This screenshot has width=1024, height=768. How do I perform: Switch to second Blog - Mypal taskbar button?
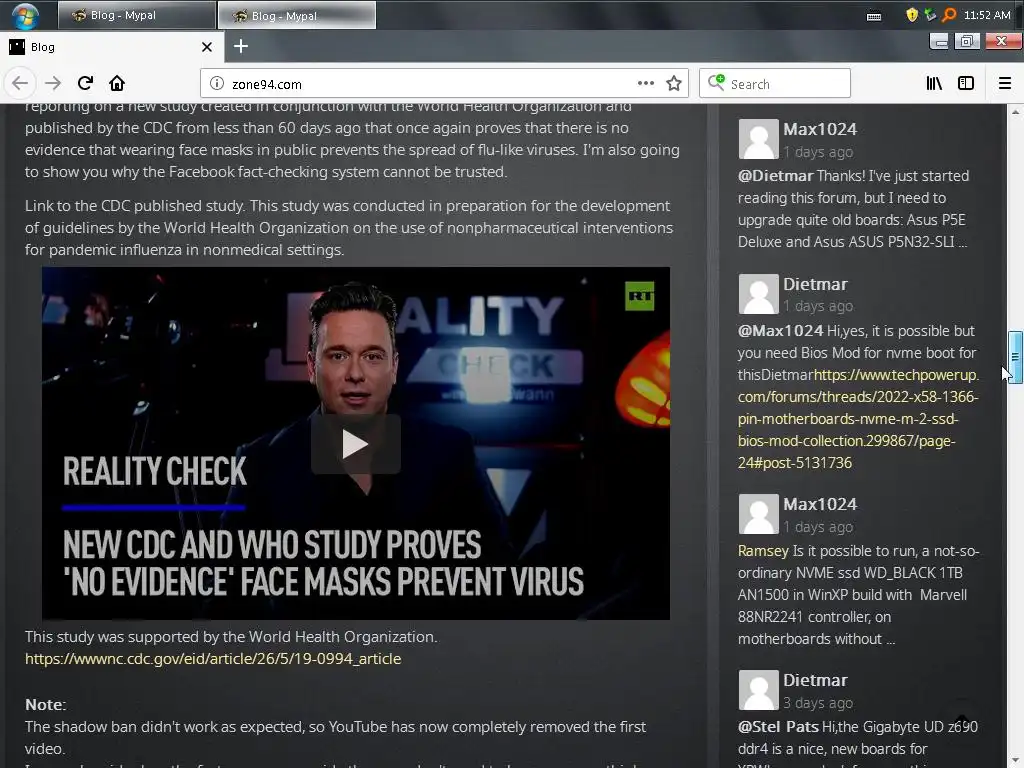pyautogui.click(x=296, y=15)
